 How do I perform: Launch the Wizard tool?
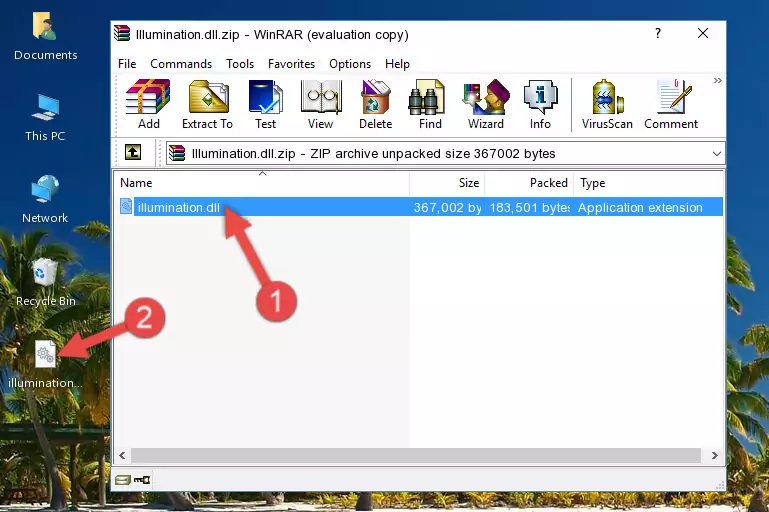tap(486, 104)
